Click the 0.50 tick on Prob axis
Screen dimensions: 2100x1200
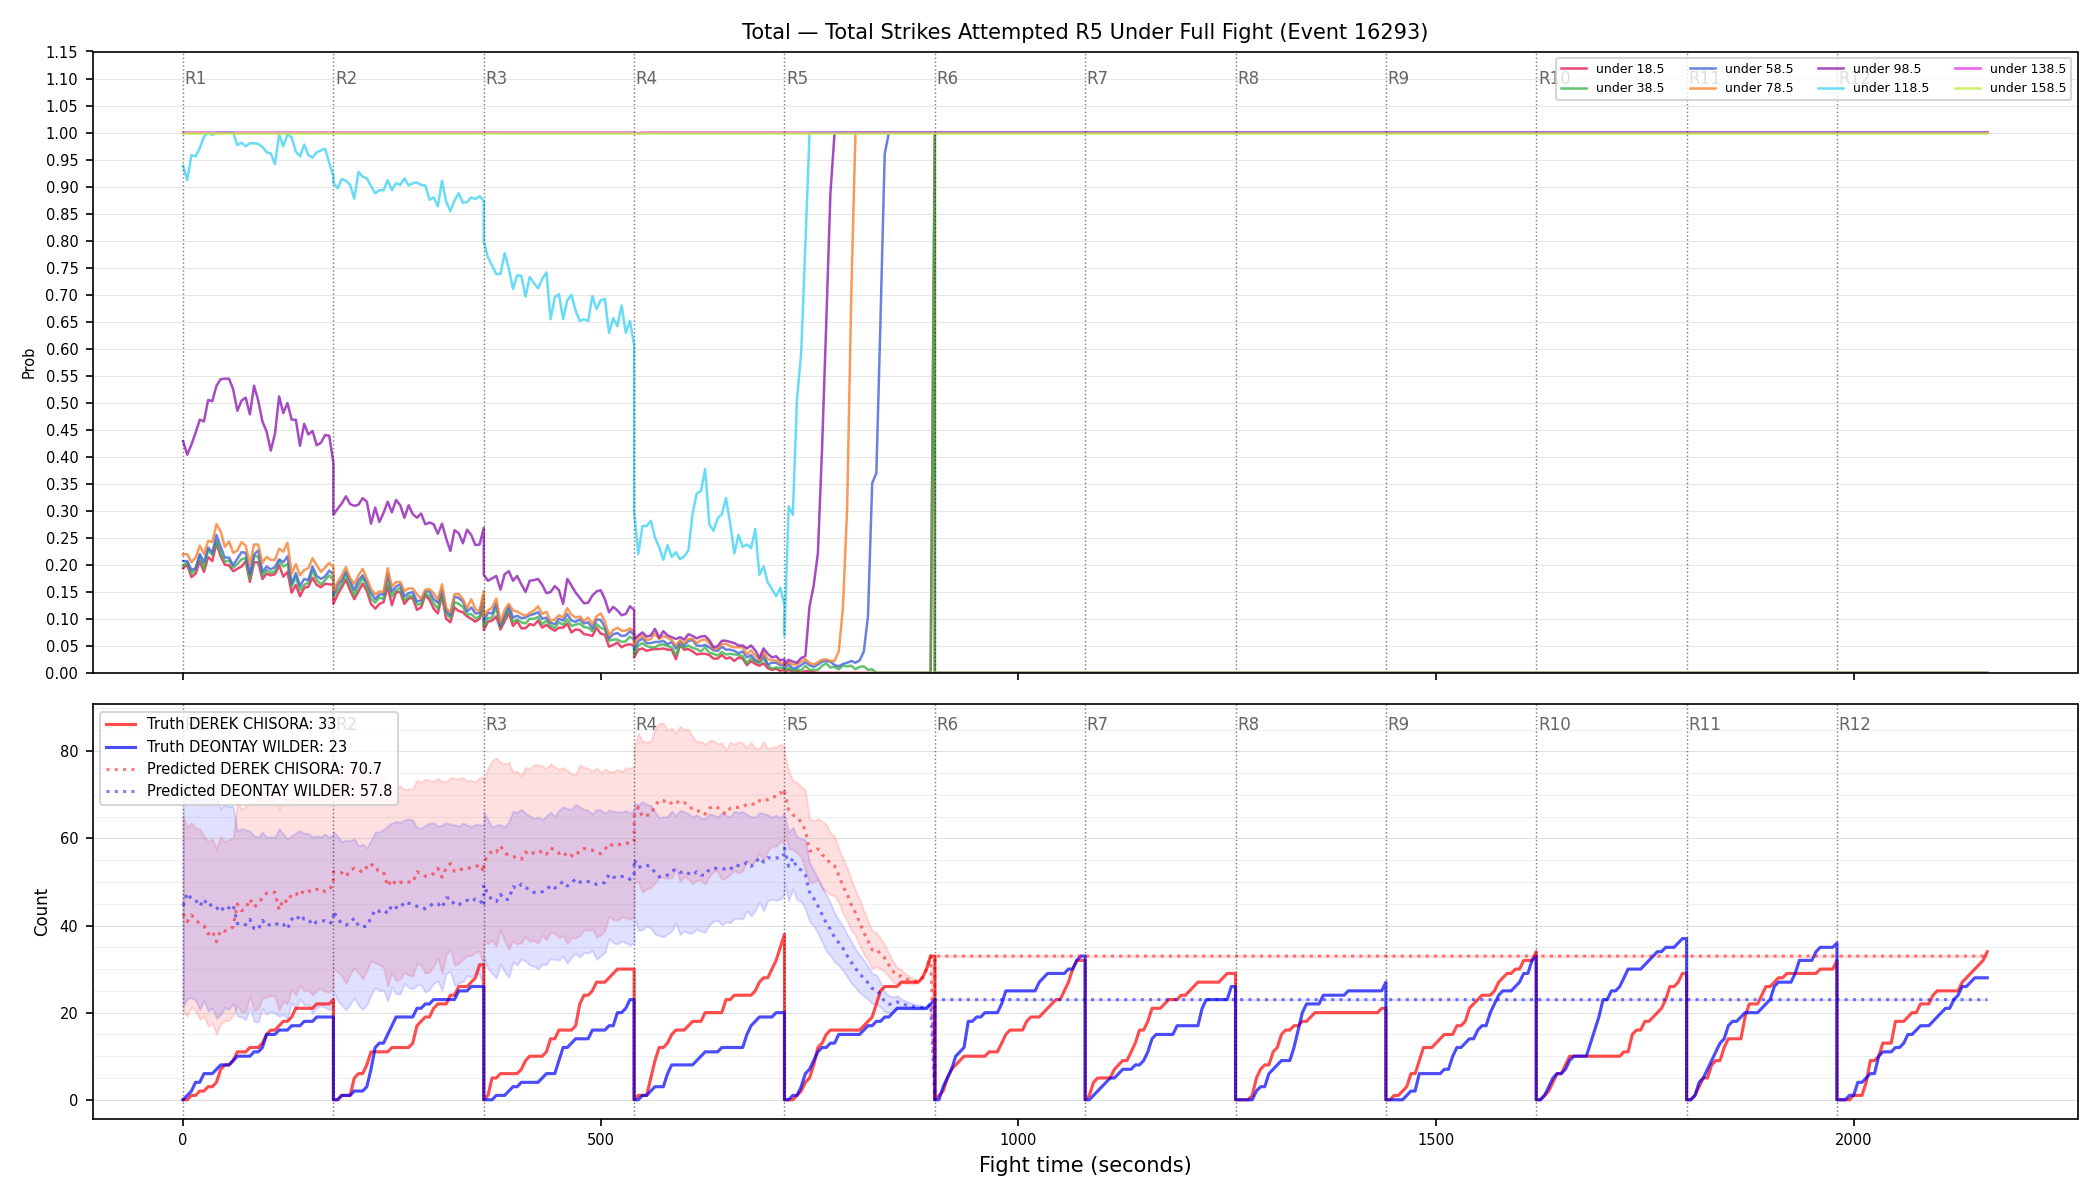[x=62, y=403]
